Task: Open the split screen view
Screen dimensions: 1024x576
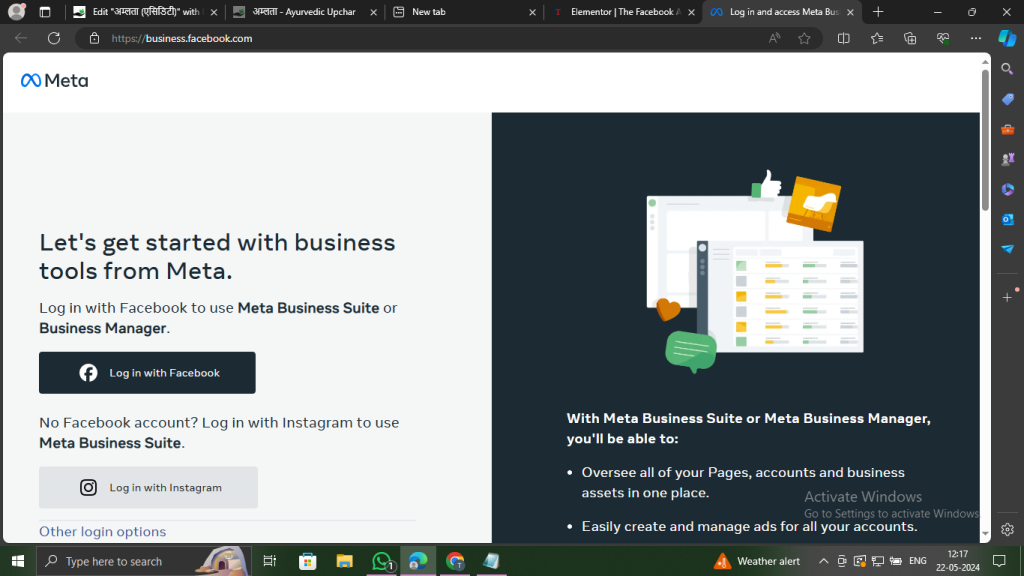Action: [844, 39]
